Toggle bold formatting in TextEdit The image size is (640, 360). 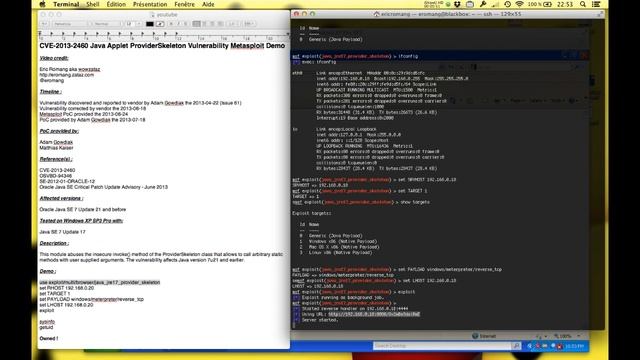171,24
